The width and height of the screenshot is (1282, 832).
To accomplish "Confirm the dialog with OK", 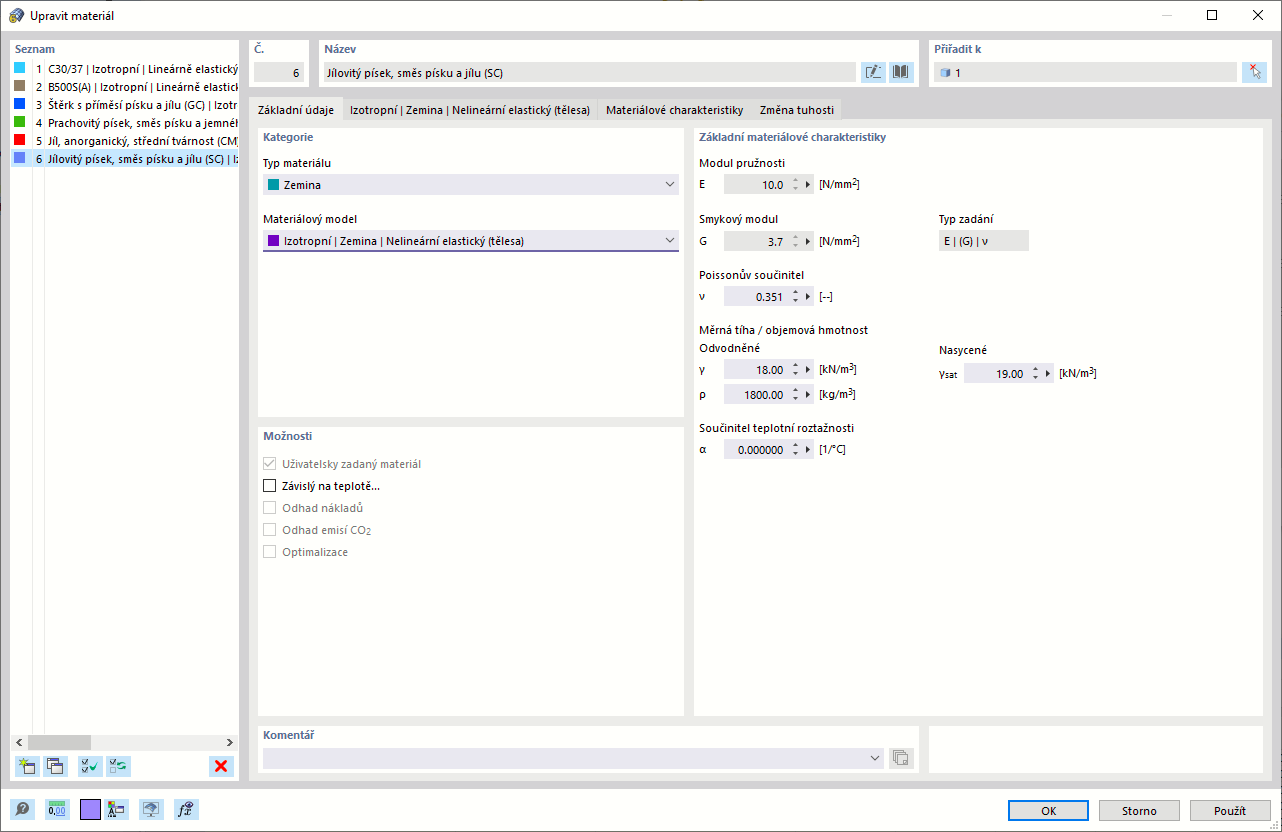I will pyautogui.click(x=1048, y=810).
